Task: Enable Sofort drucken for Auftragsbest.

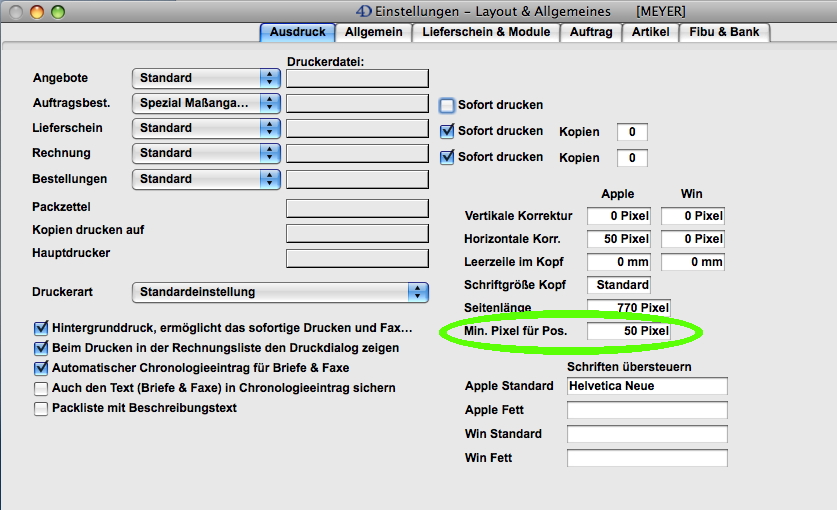Action: (447, 105)
